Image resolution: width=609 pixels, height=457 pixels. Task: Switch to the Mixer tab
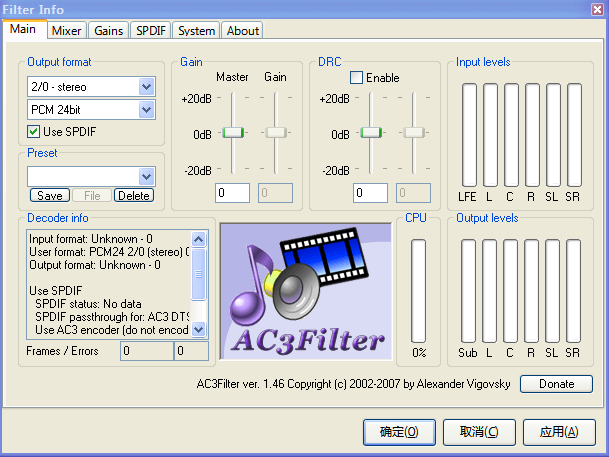point(66,31)
